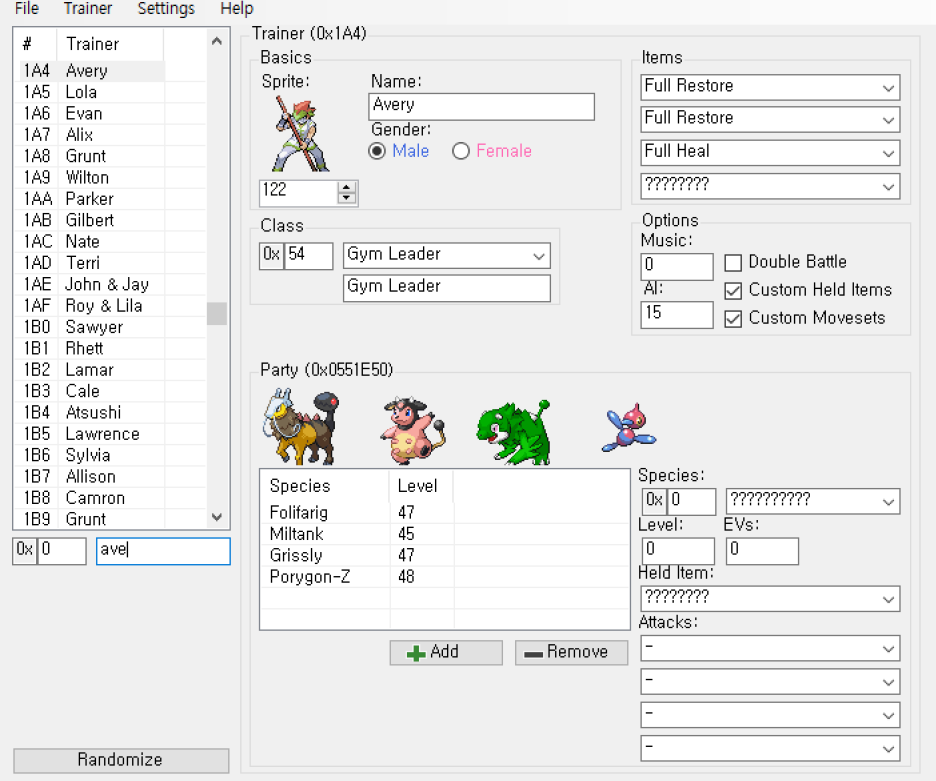The height and width of the screenshot is (781, 936).
Task: Click the party Level field
Action: point(678,551)
